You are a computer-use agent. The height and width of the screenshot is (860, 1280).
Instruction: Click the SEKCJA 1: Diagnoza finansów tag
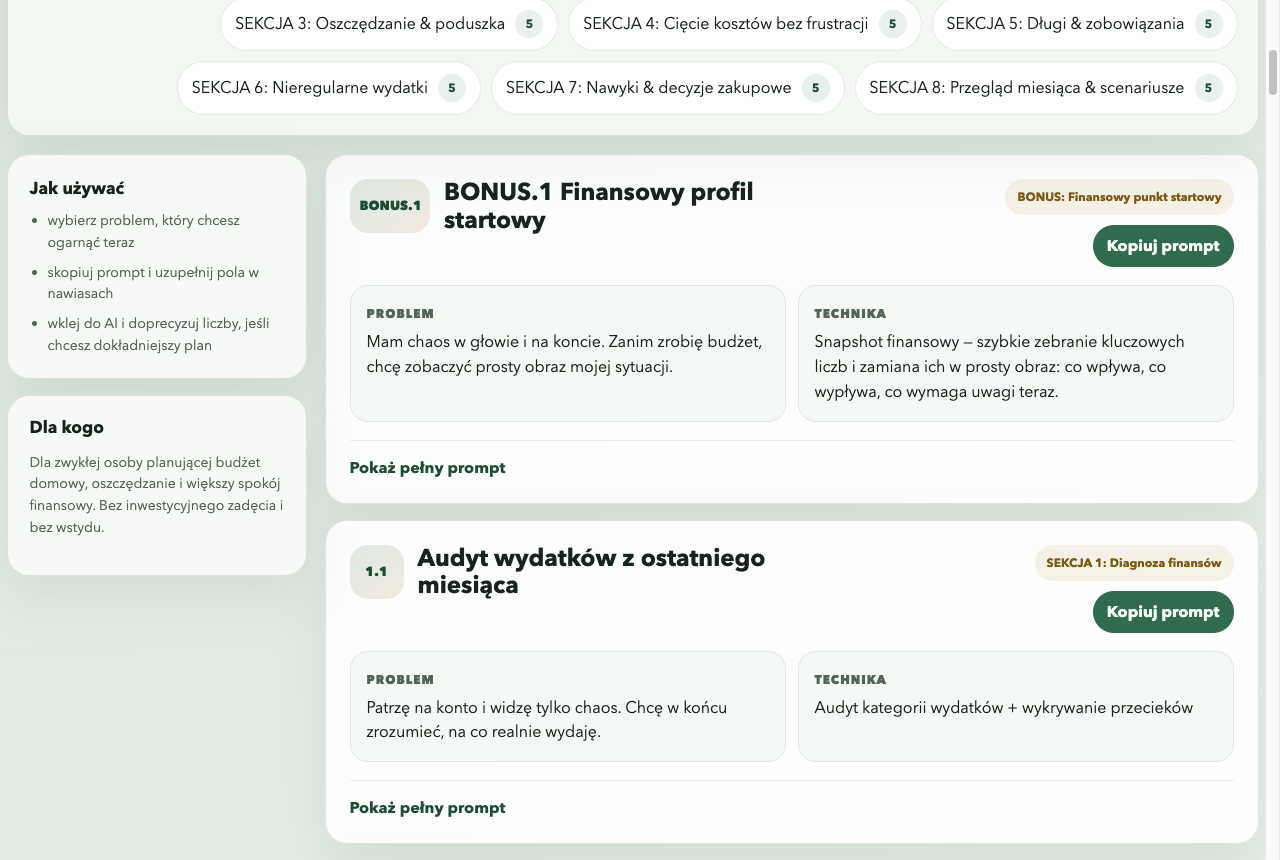click(x=1134, y=563)
